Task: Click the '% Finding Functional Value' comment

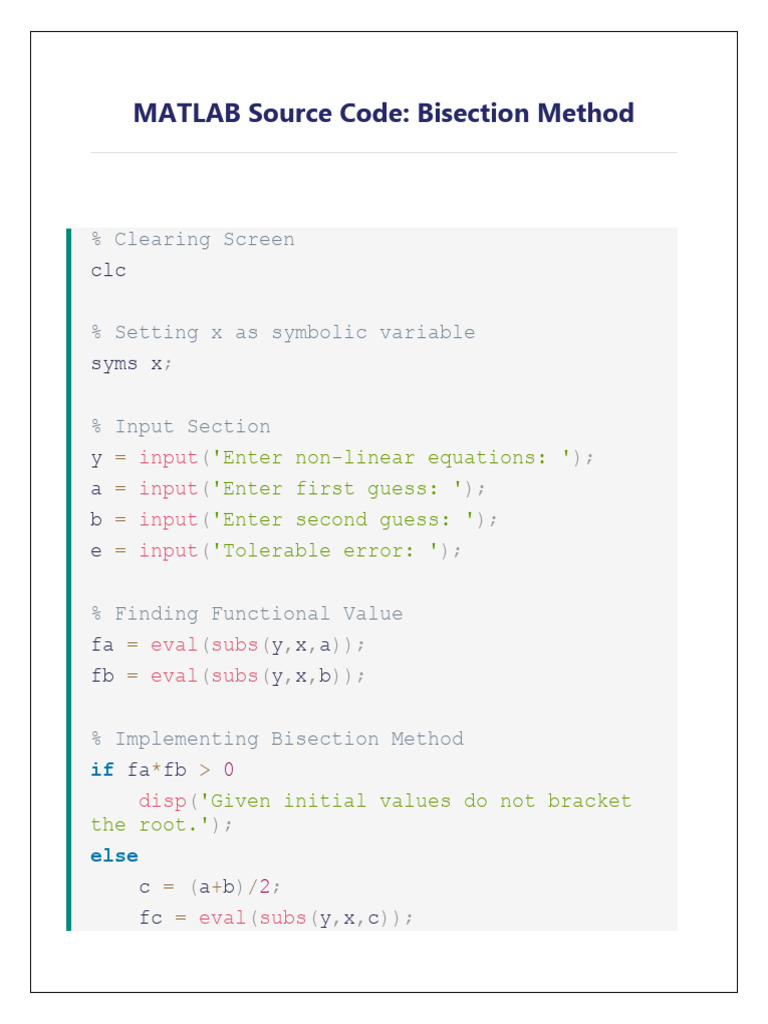Action: [x=246, y=613]
